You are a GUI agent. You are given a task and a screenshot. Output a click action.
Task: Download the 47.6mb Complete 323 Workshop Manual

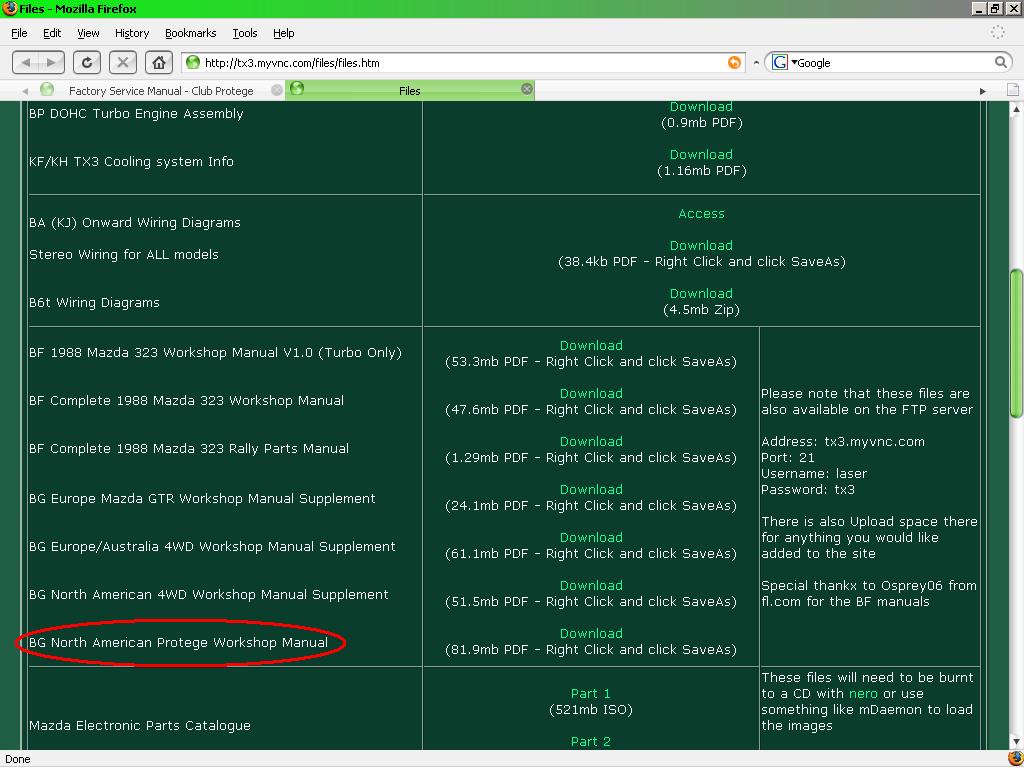591,394
